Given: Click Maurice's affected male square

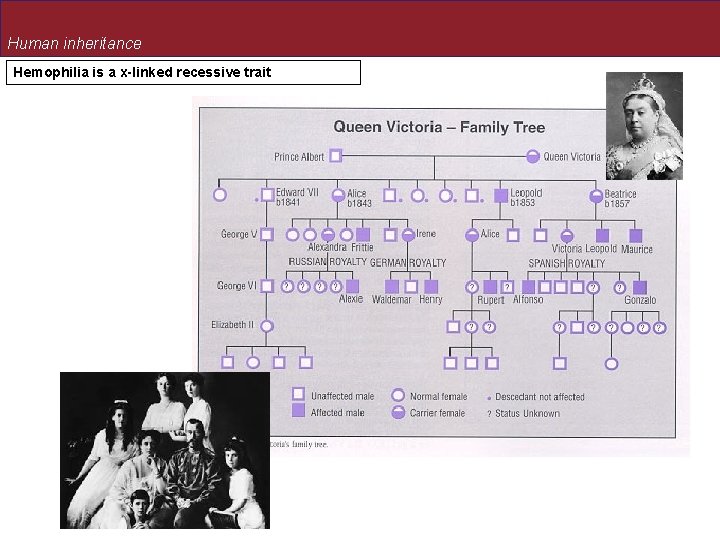Looking at the screenshot, I should pos(636,236).
